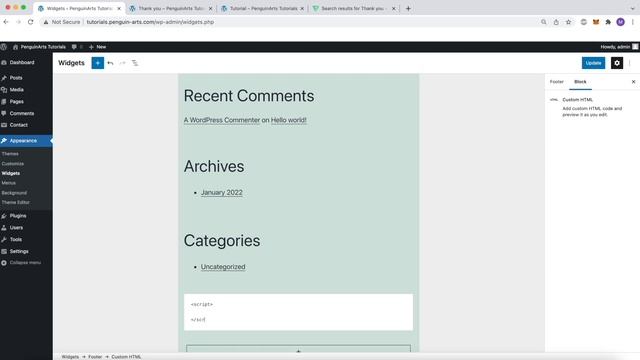The image size is (640, 360).
Task: Open browser zoom search icon
Action: [544, 22]
